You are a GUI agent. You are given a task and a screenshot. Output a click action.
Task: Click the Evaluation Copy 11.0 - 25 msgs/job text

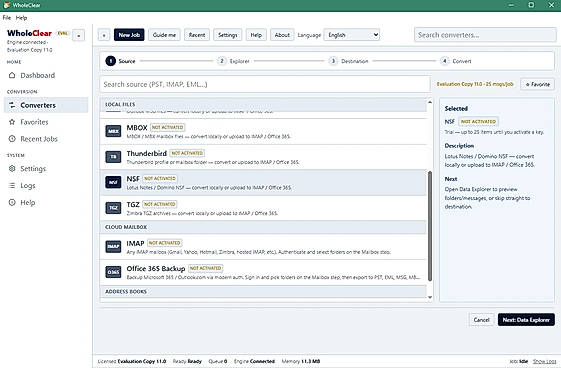[475, 84]
